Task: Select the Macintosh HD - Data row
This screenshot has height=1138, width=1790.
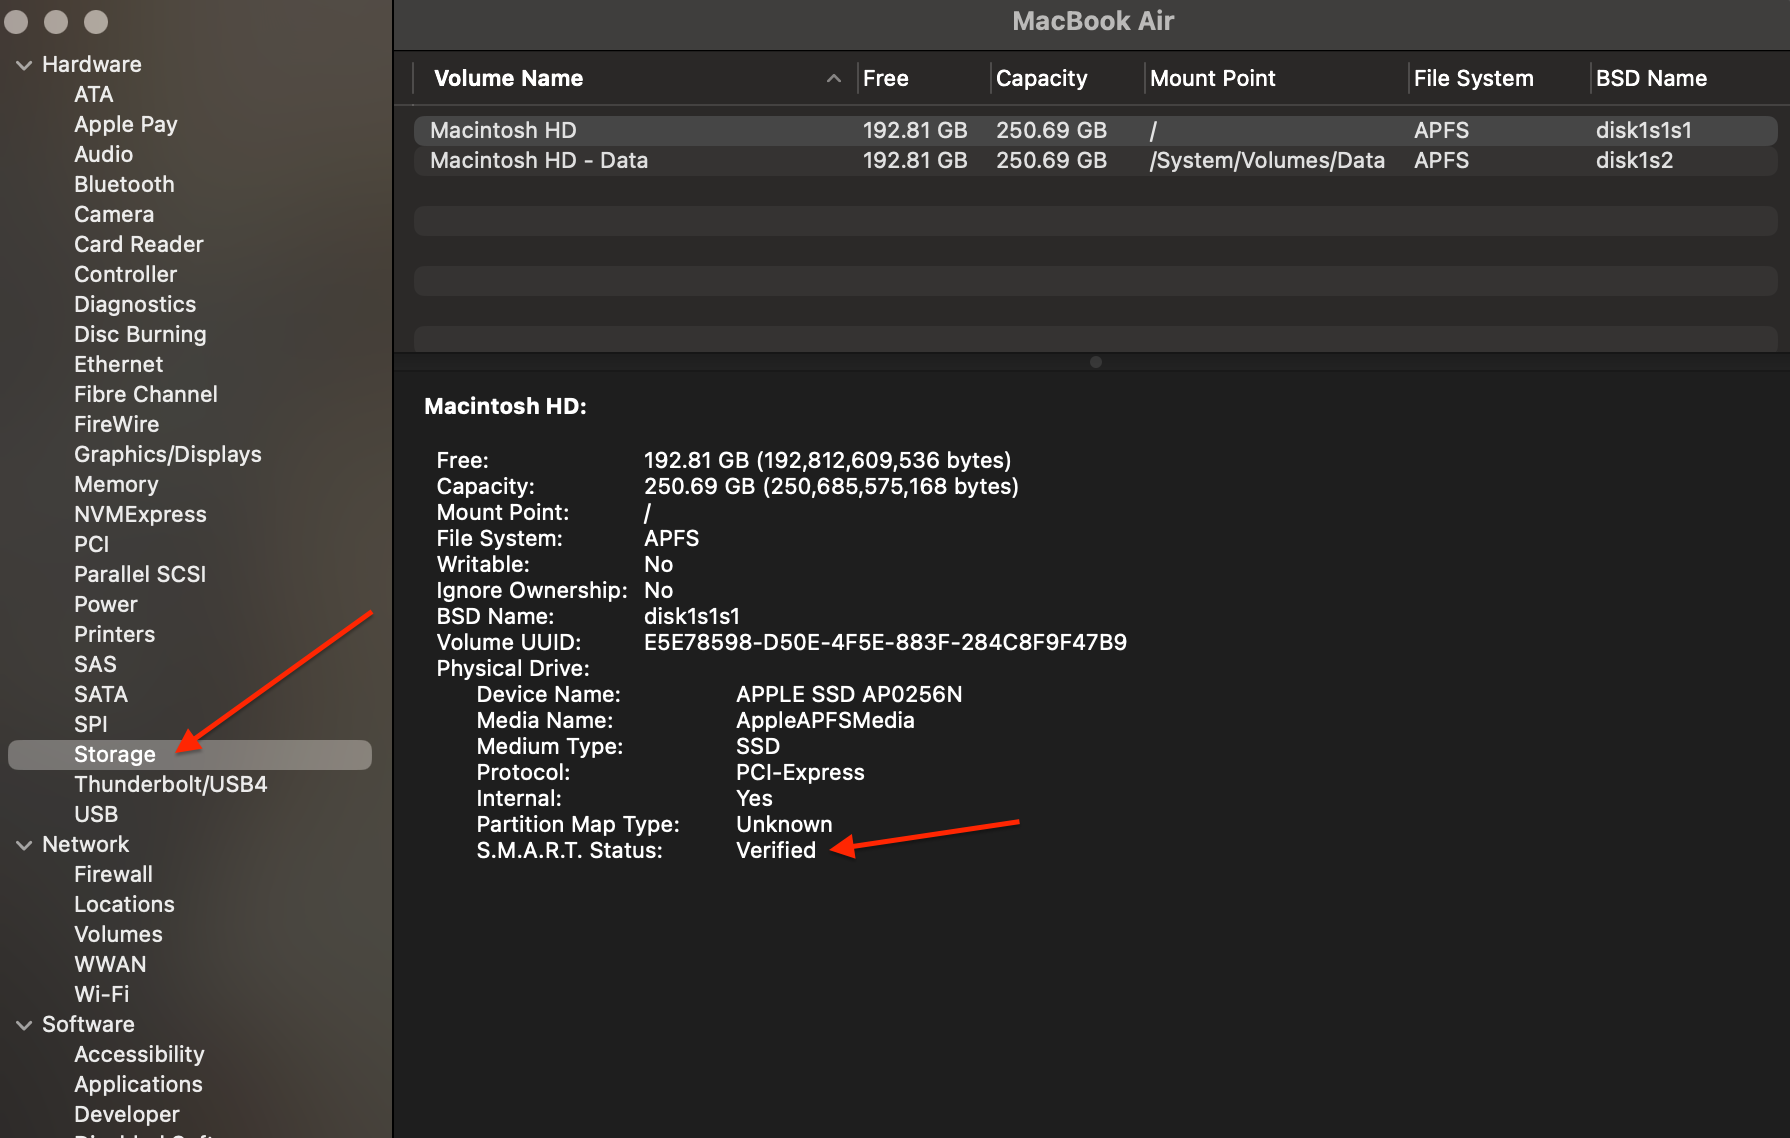Action: coord(1095,160)
